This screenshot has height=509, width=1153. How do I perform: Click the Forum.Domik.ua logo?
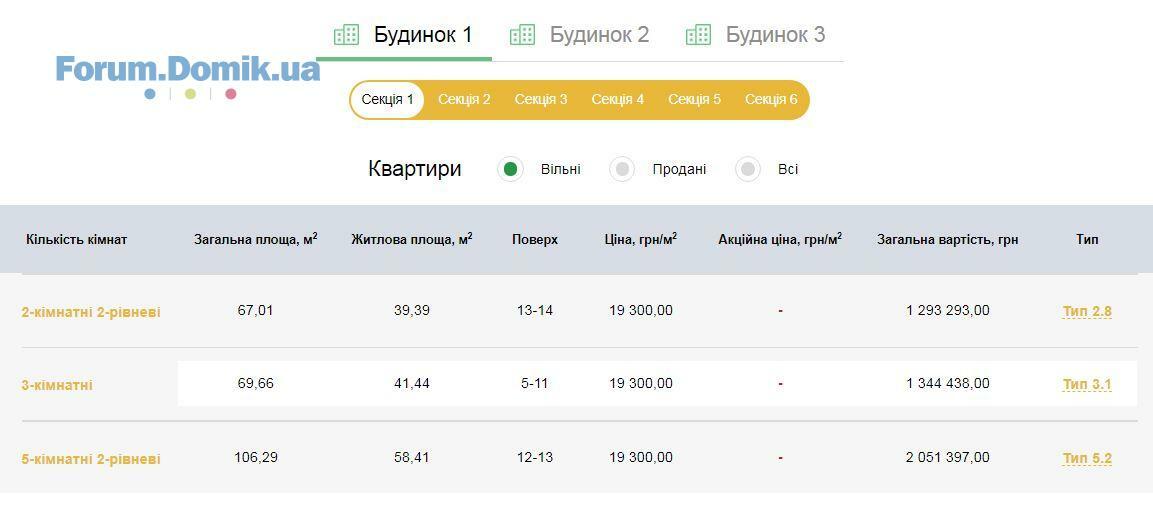pos(188,69)
